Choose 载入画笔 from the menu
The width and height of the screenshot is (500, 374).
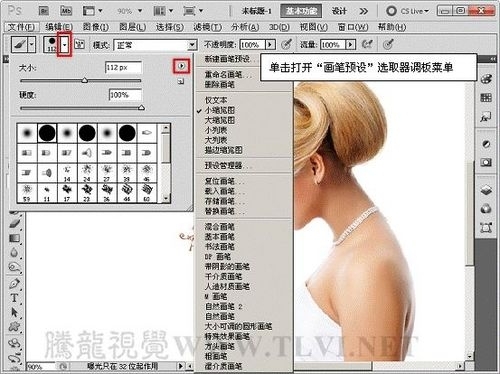pyautogui.click(x=224, y=191)
